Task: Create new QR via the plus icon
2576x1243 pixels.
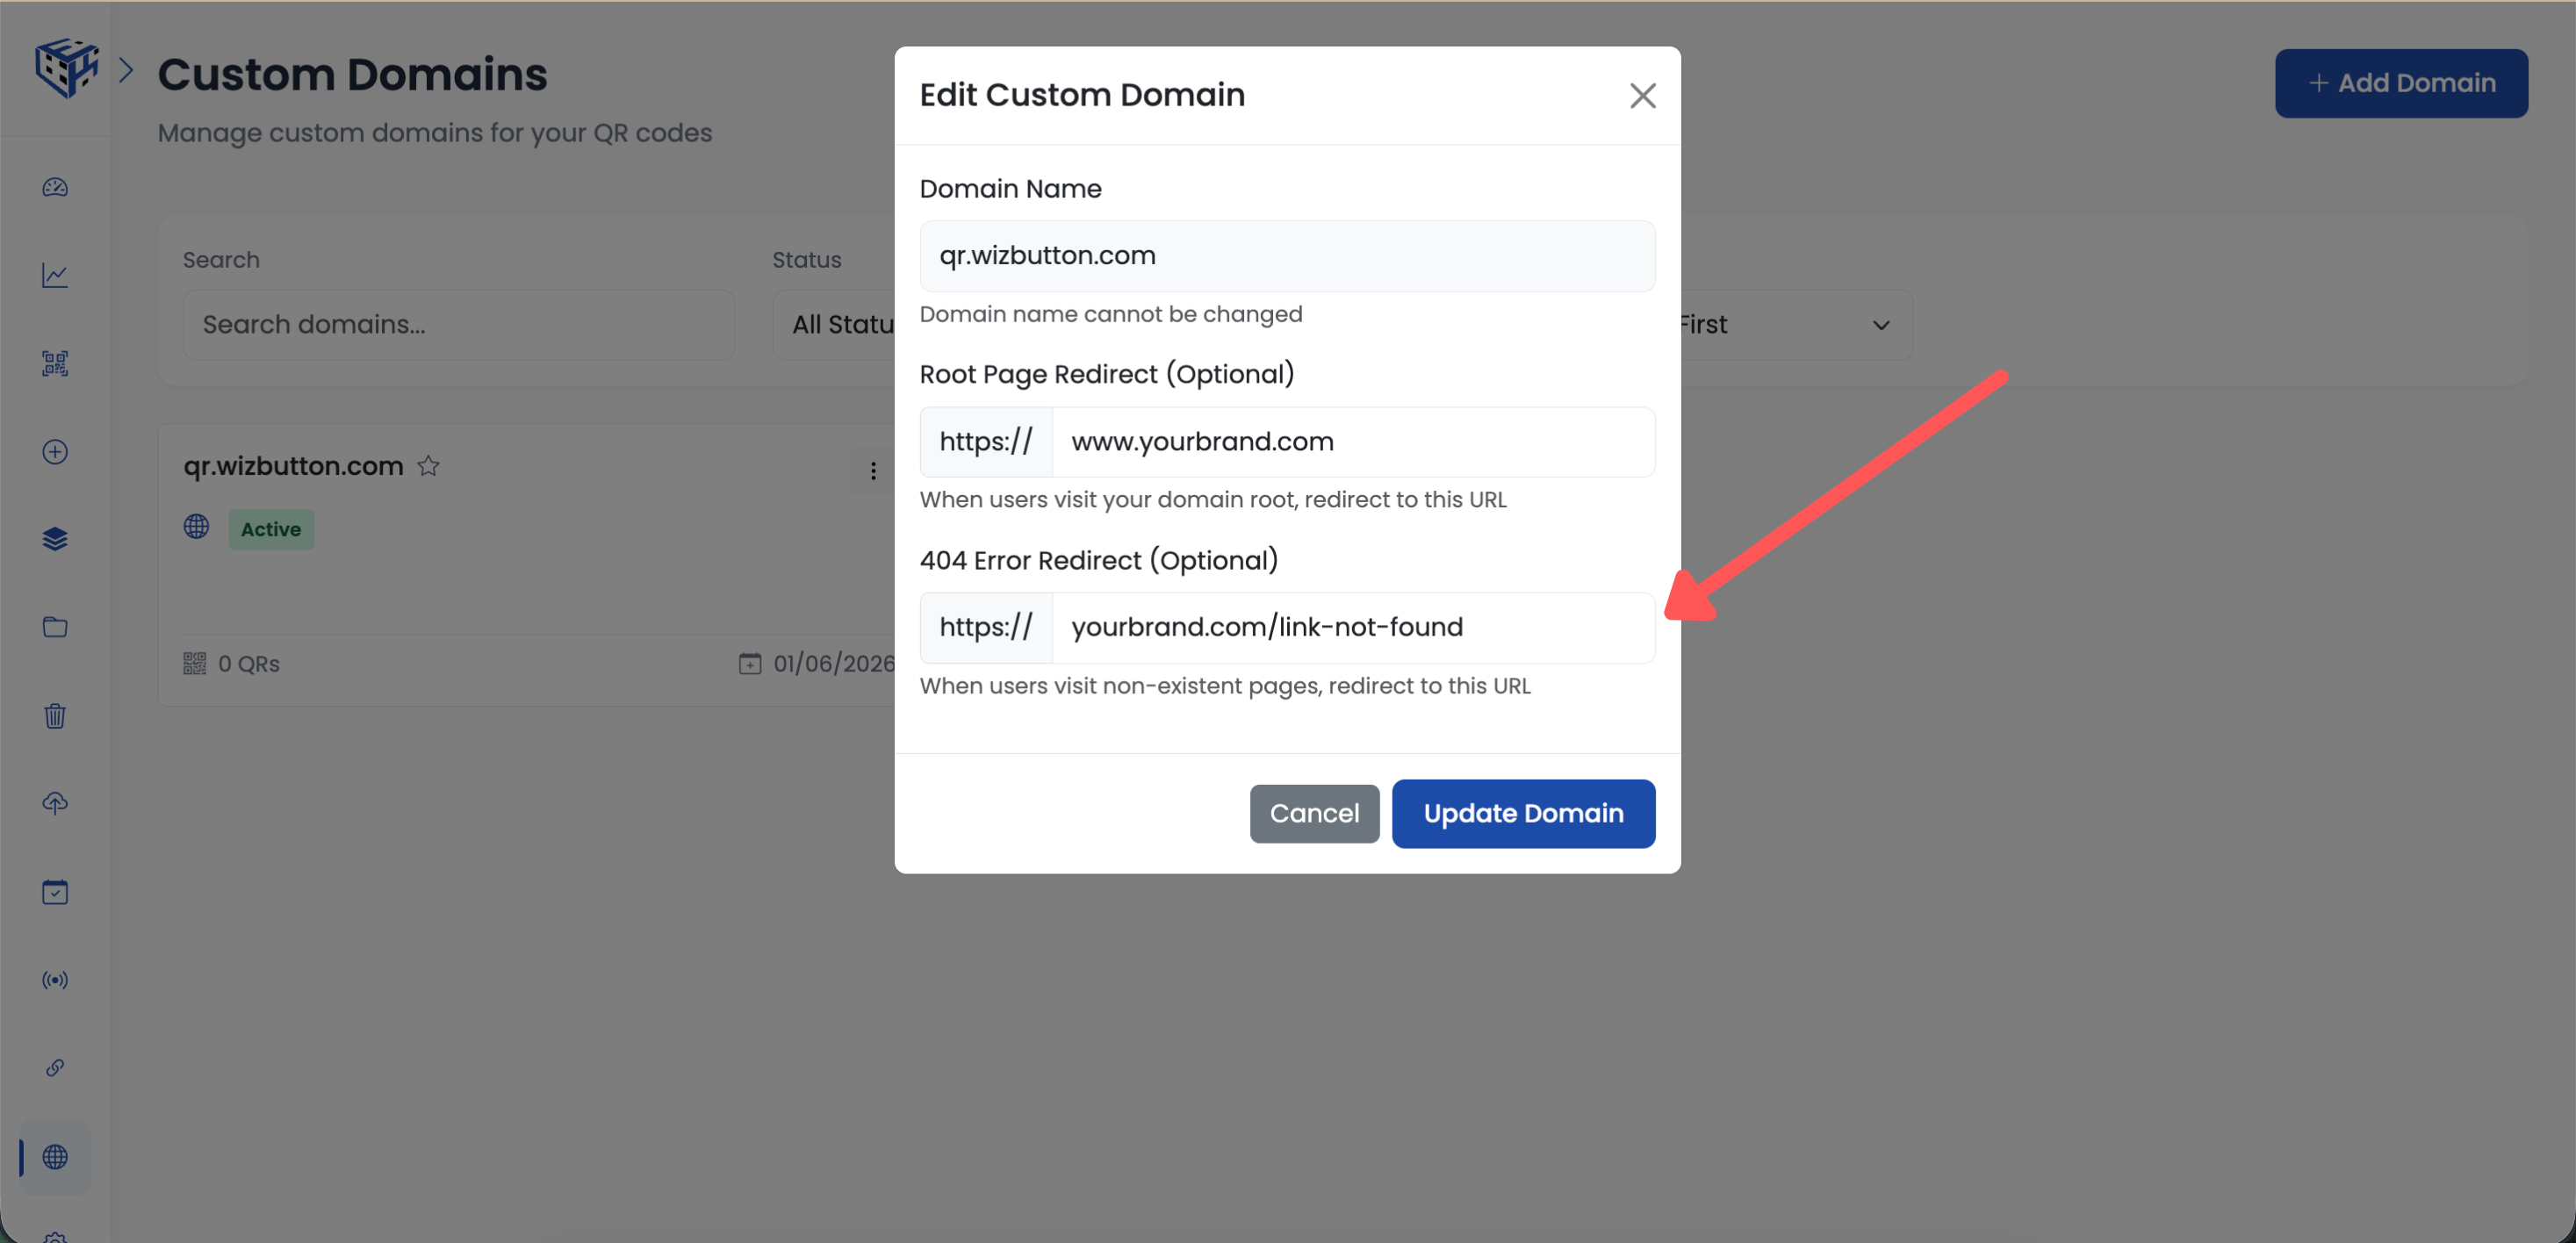Action: click(x=55, y=451)
